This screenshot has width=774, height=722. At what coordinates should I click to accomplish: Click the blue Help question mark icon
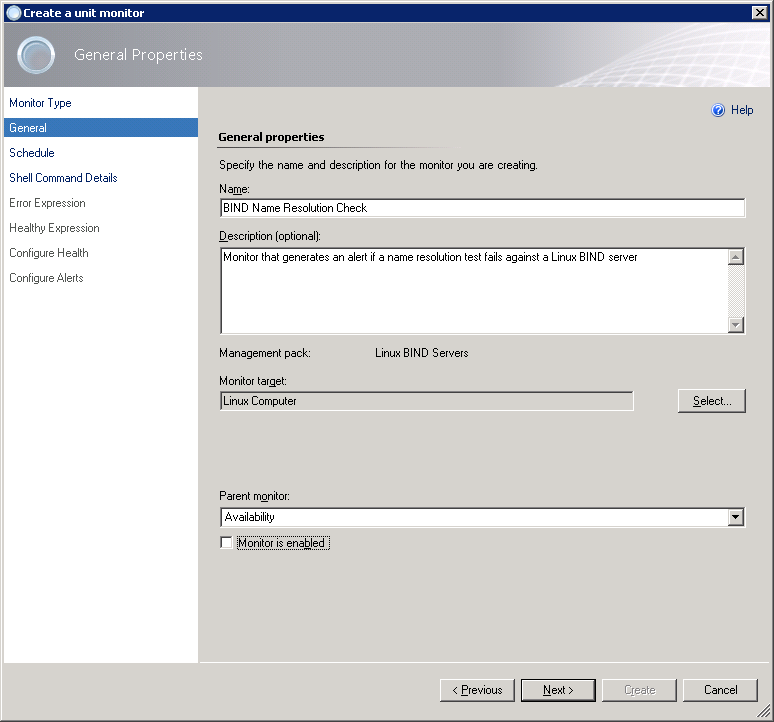[718, 111]
